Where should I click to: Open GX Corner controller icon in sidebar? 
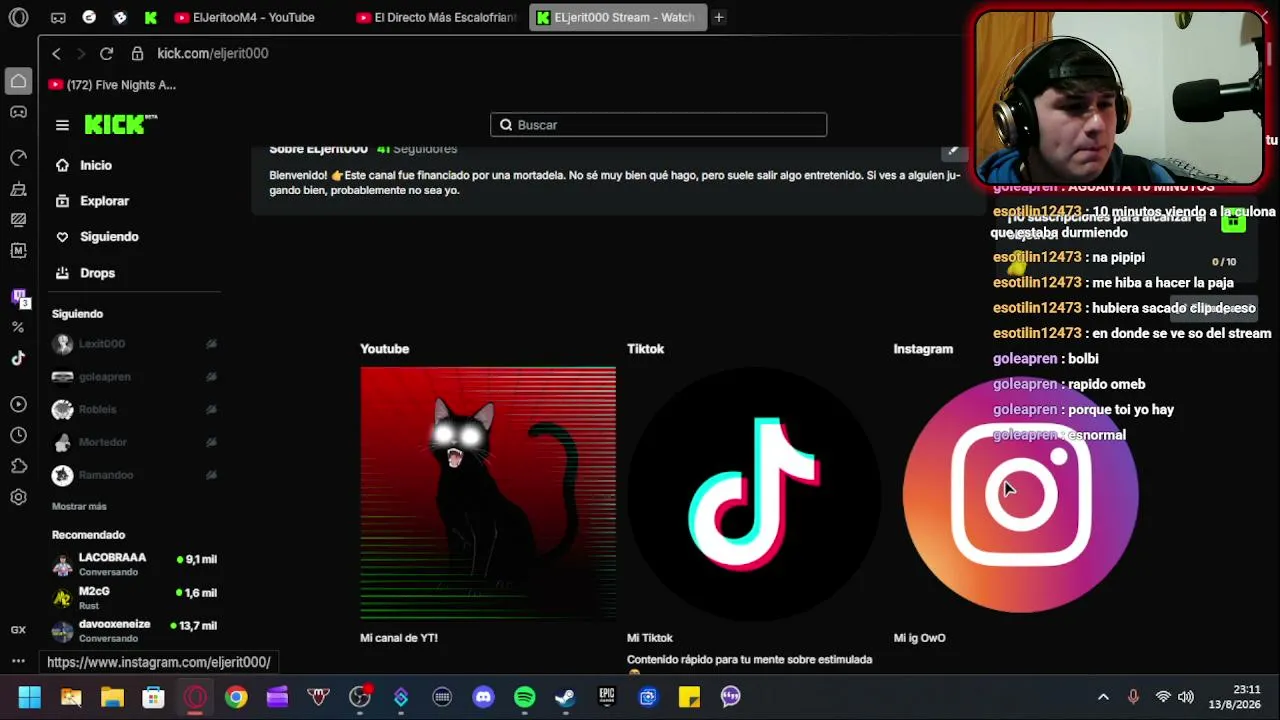click(x=18, y=112)
